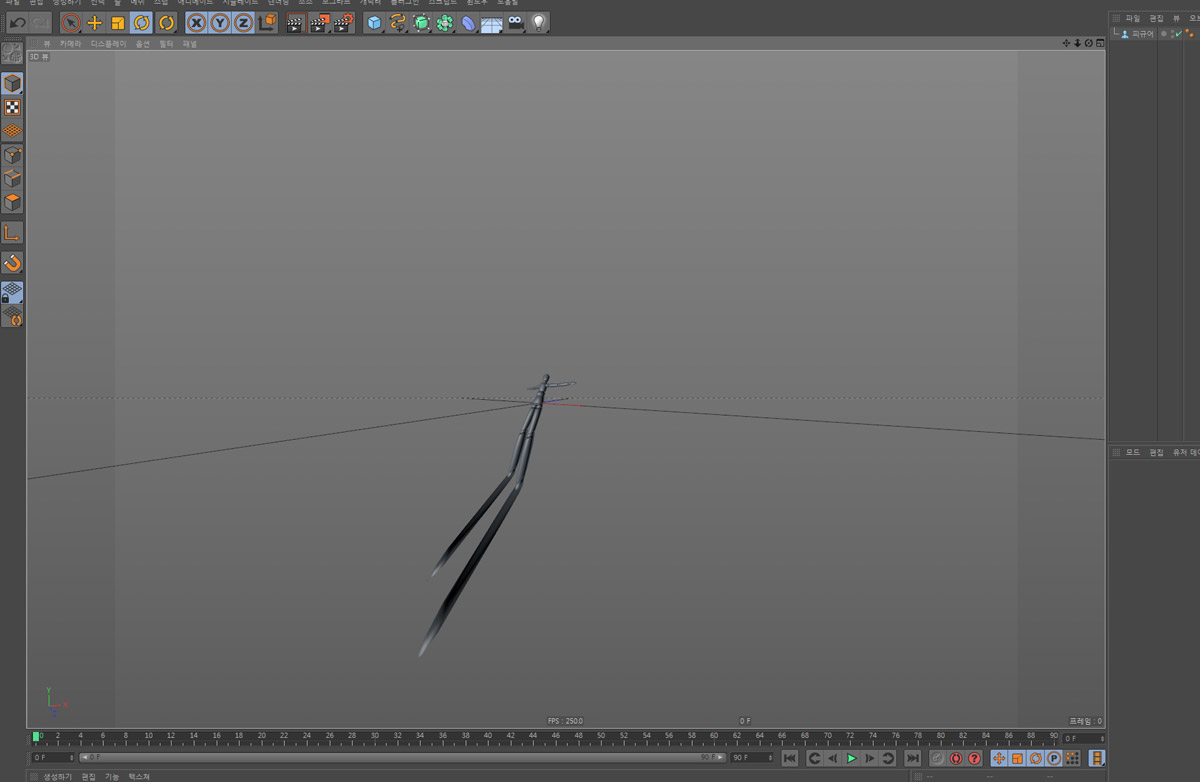Open the spline pen tools palette

[398, 22]
